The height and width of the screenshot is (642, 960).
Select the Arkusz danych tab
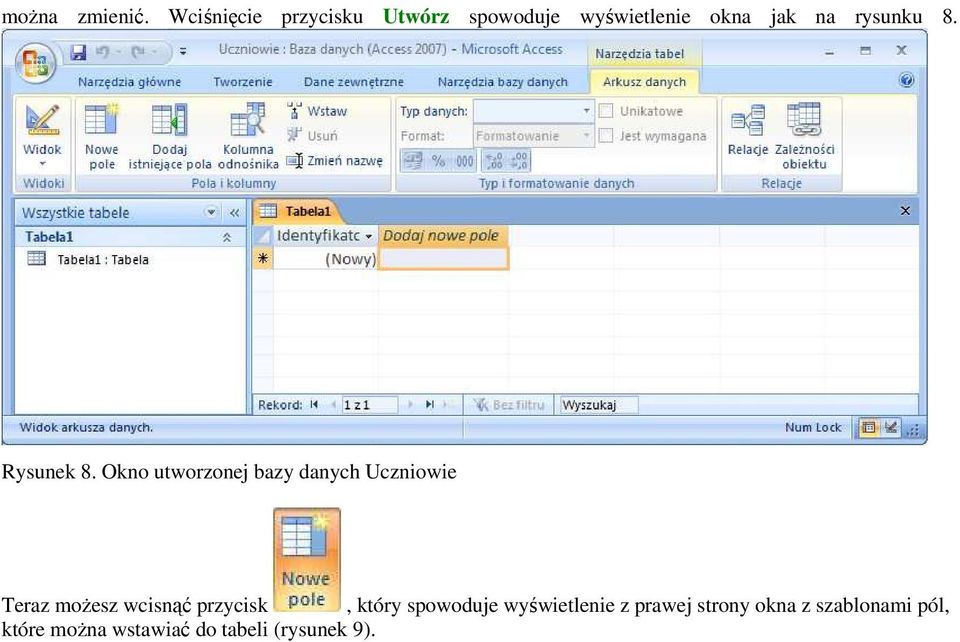(x=644, y=82)
